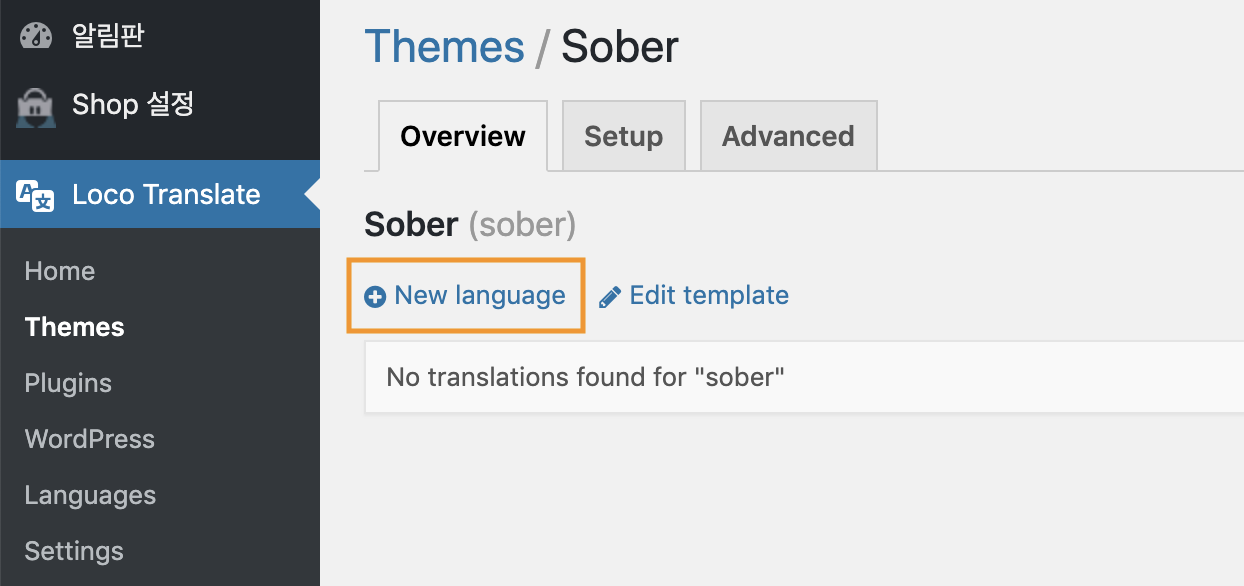Click the plus icon beside New language
The height and width of the screenshot is (586, 1244).
click(375, 296)
